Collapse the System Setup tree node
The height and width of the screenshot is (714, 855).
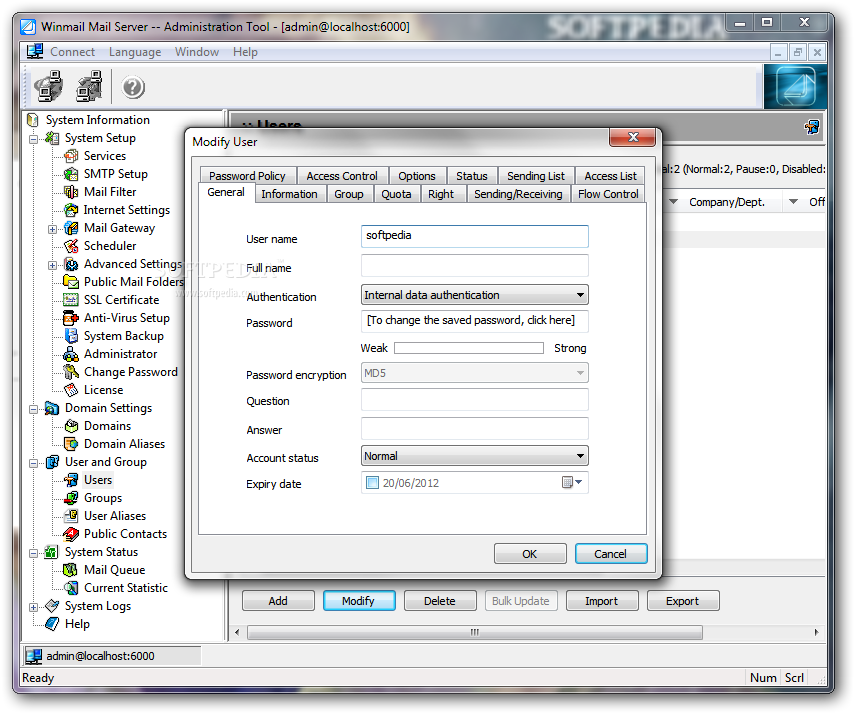(x=34, y=139)
